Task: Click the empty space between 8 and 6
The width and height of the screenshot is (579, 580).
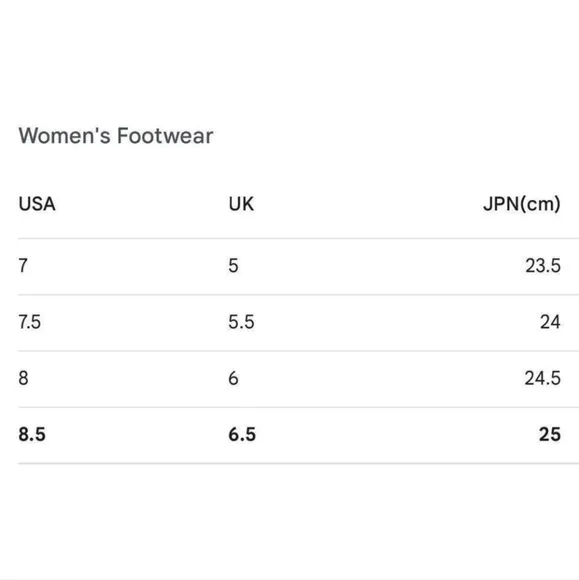Action: 128,378
